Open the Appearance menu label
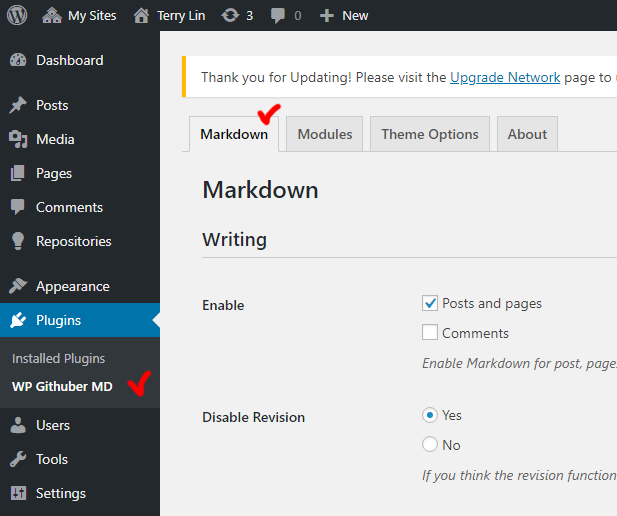 coord(73,287)
